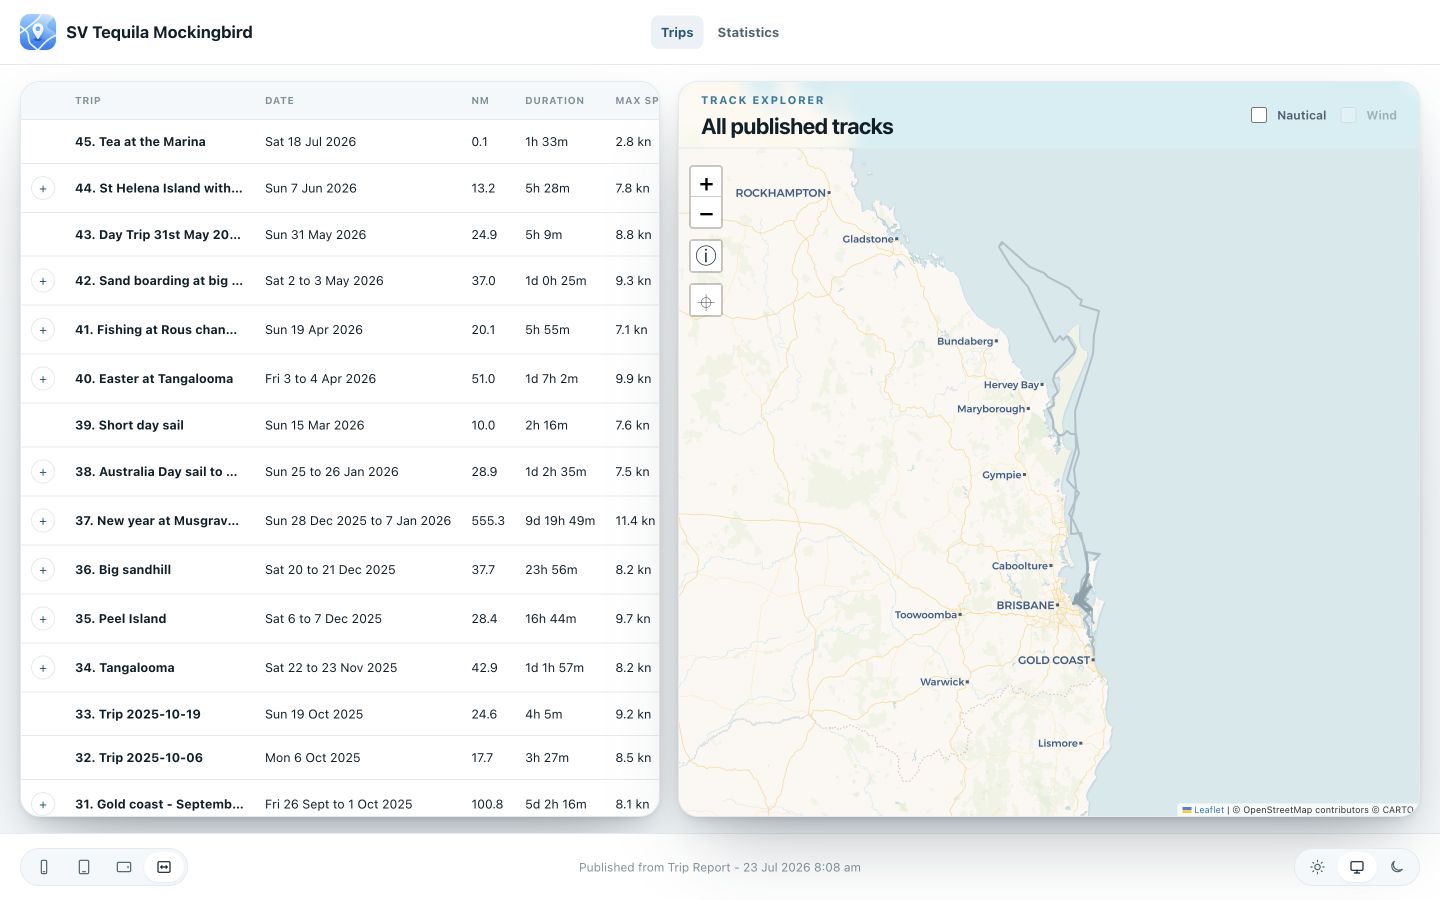This screenshot has width=1440, height=900.
Task: Open the Trips tab
Action: (x=677, y=32)
